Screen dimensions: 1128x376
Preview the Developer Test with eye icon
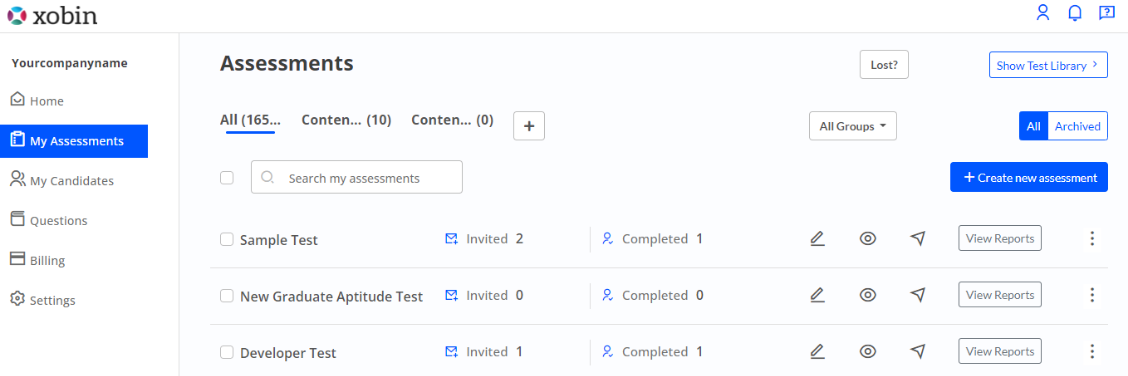pyautogui.click(x=868, y=352)
